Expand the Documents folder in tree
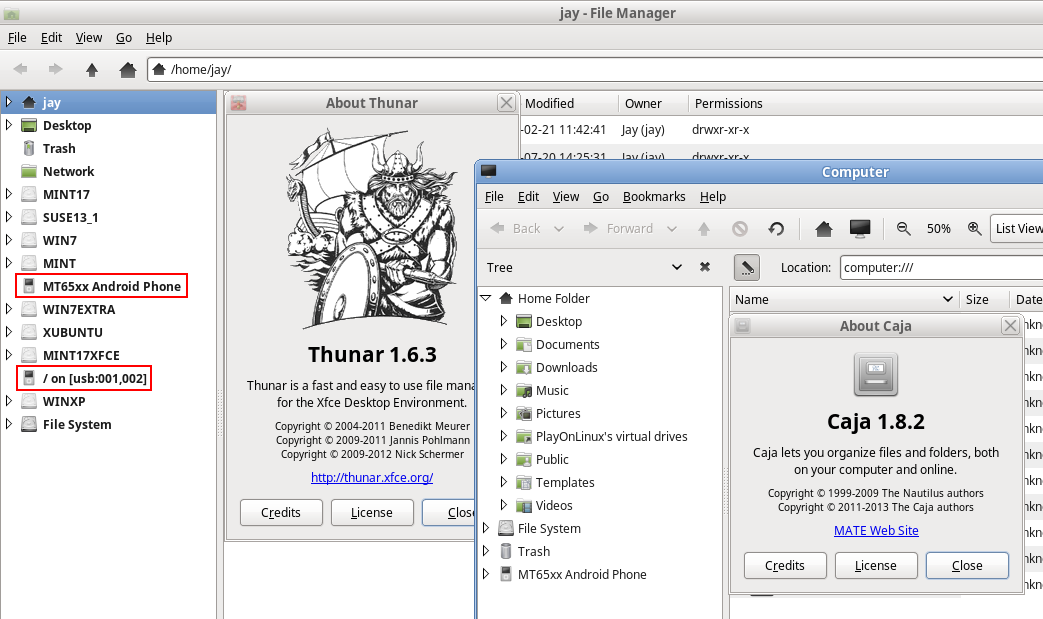Viewport: 1043px width, 619px height. [x=504, y=345]
